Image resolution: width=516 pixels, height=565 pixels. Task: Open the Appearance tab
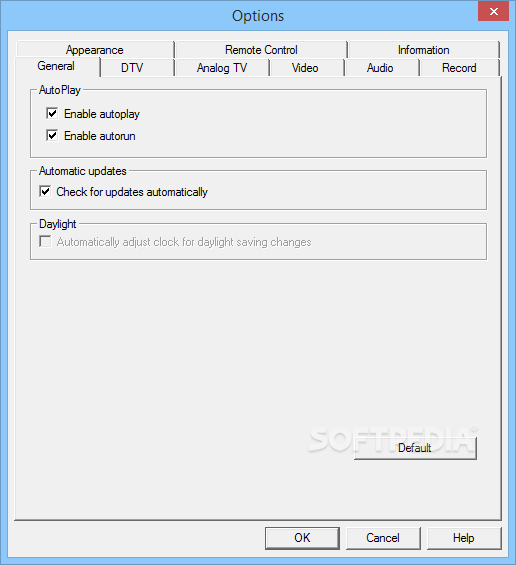point(95,50)
